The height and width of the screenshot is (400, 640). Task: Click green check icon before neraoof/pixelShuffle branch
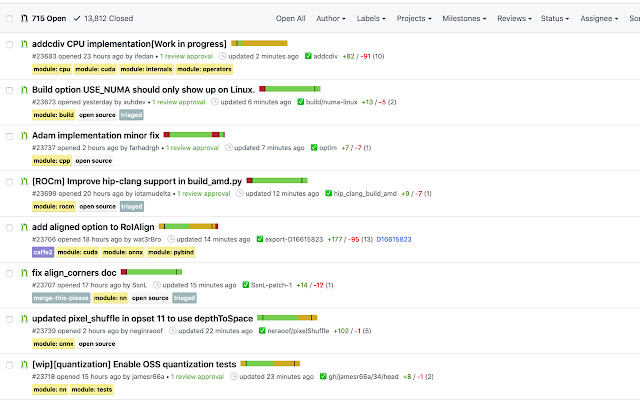(262, 330)
